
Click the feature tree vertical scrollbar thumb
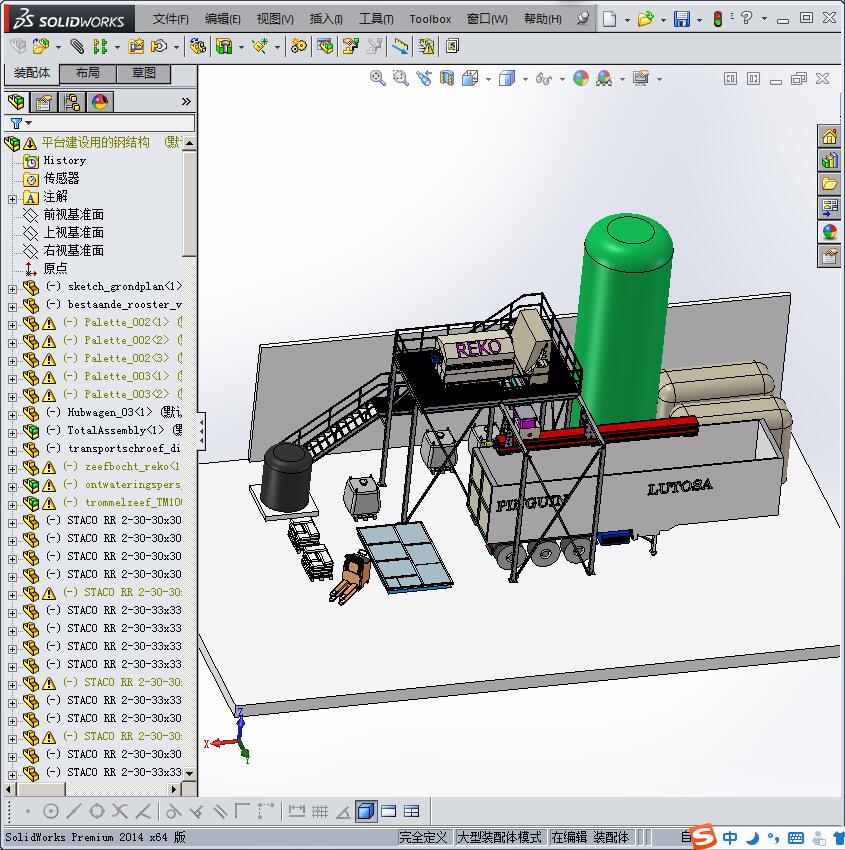tap(190, 205)
